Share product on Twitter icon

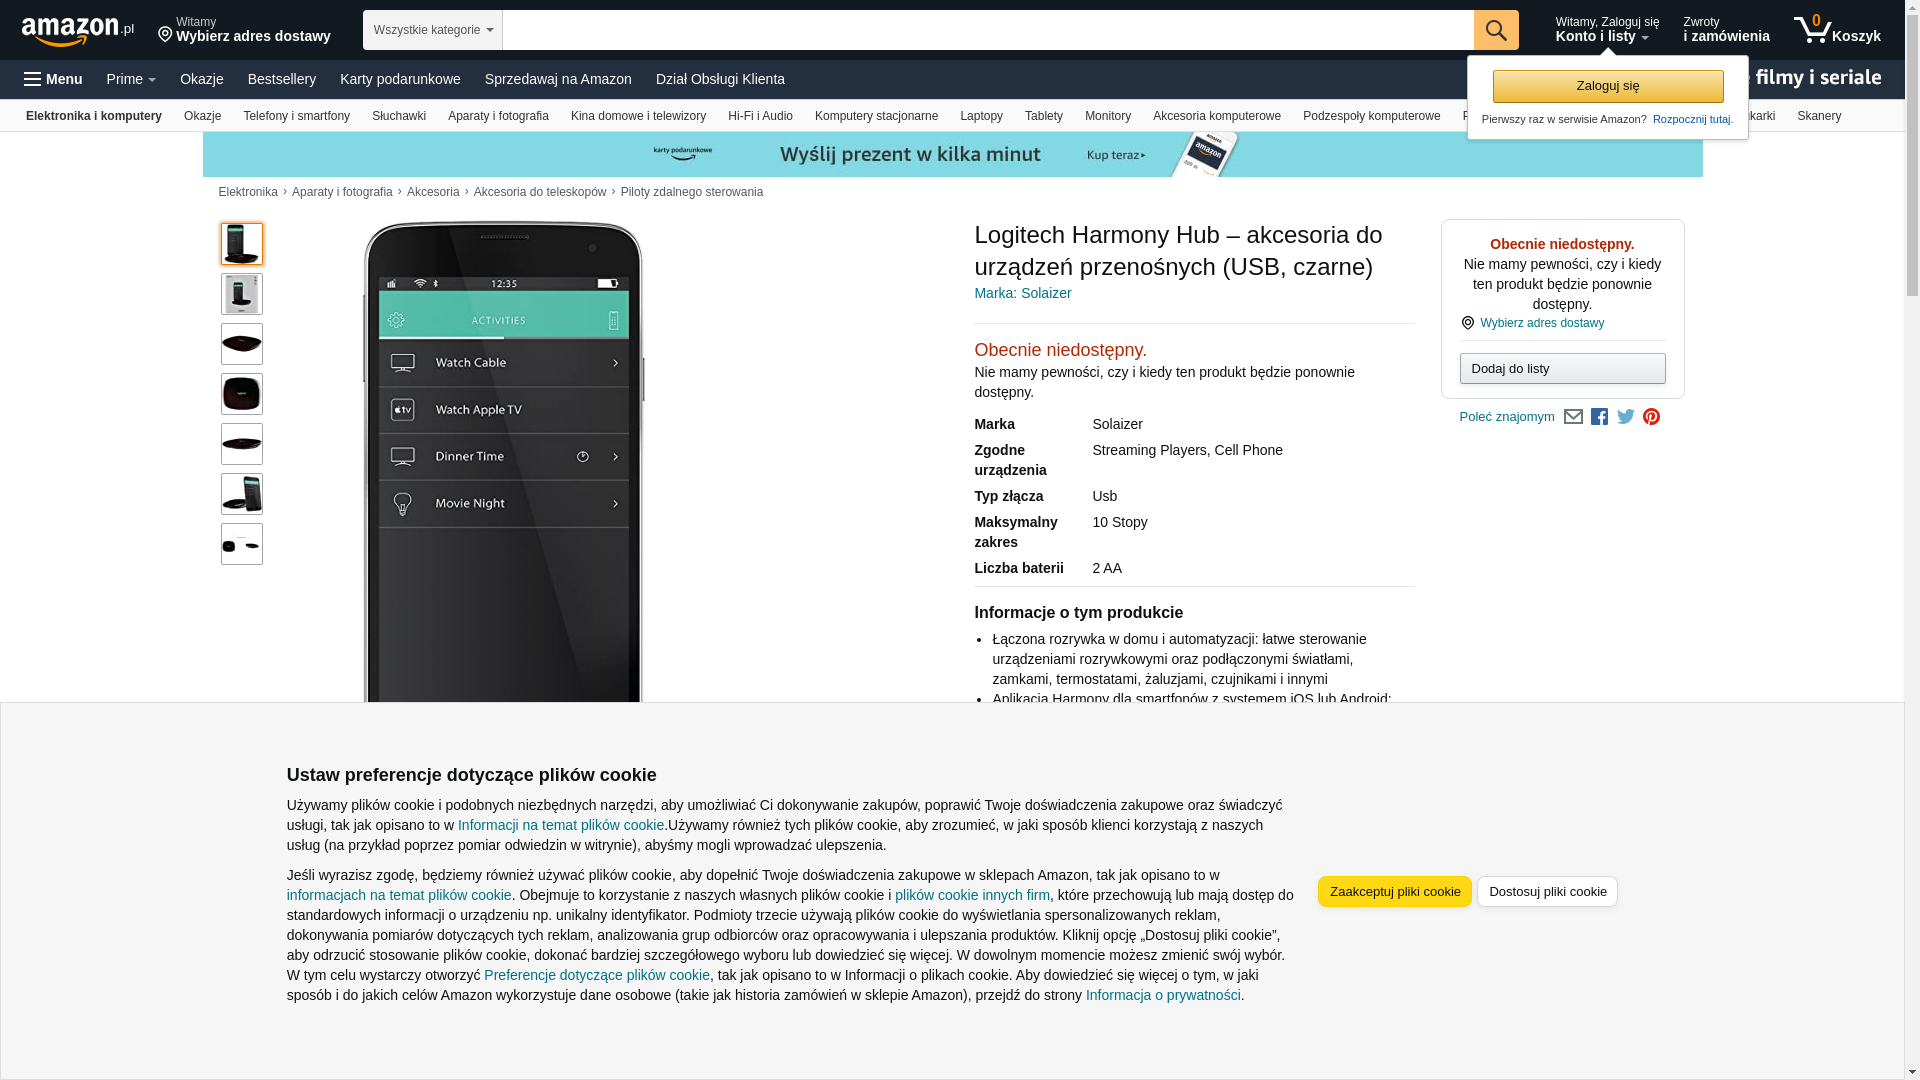[x=1626, y=417]
